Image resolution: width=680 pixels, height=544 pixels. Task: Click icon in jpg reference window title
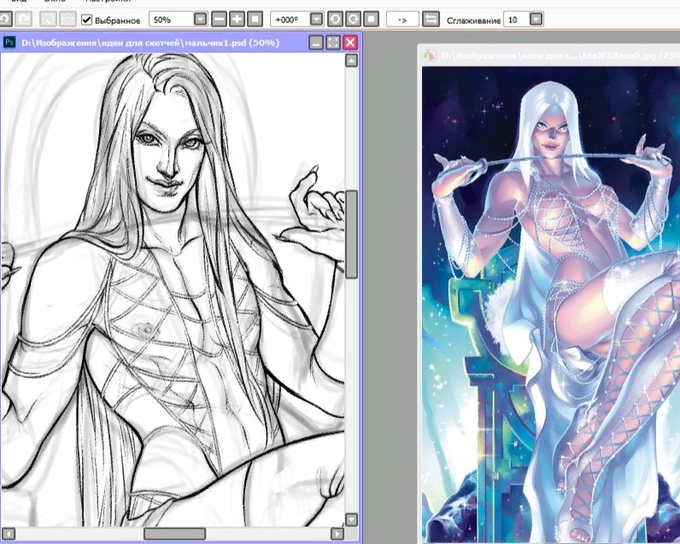click(430, 56)
